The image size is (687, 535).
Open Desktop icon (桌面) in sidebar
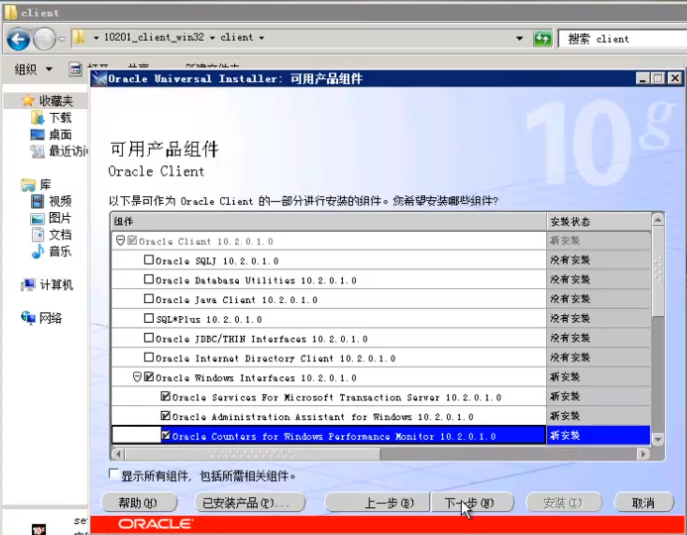coord(38,135)
